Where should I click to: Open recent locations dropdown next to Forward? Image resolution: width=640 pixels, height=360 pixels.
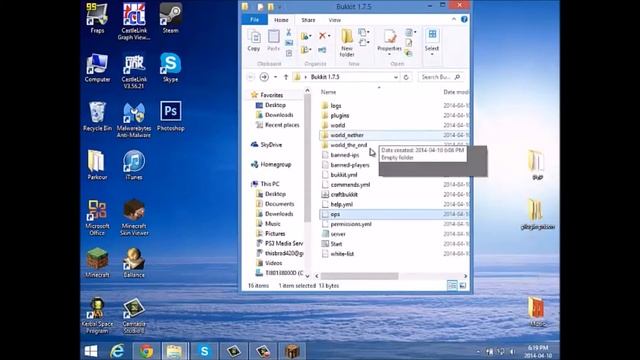[276, 77]
